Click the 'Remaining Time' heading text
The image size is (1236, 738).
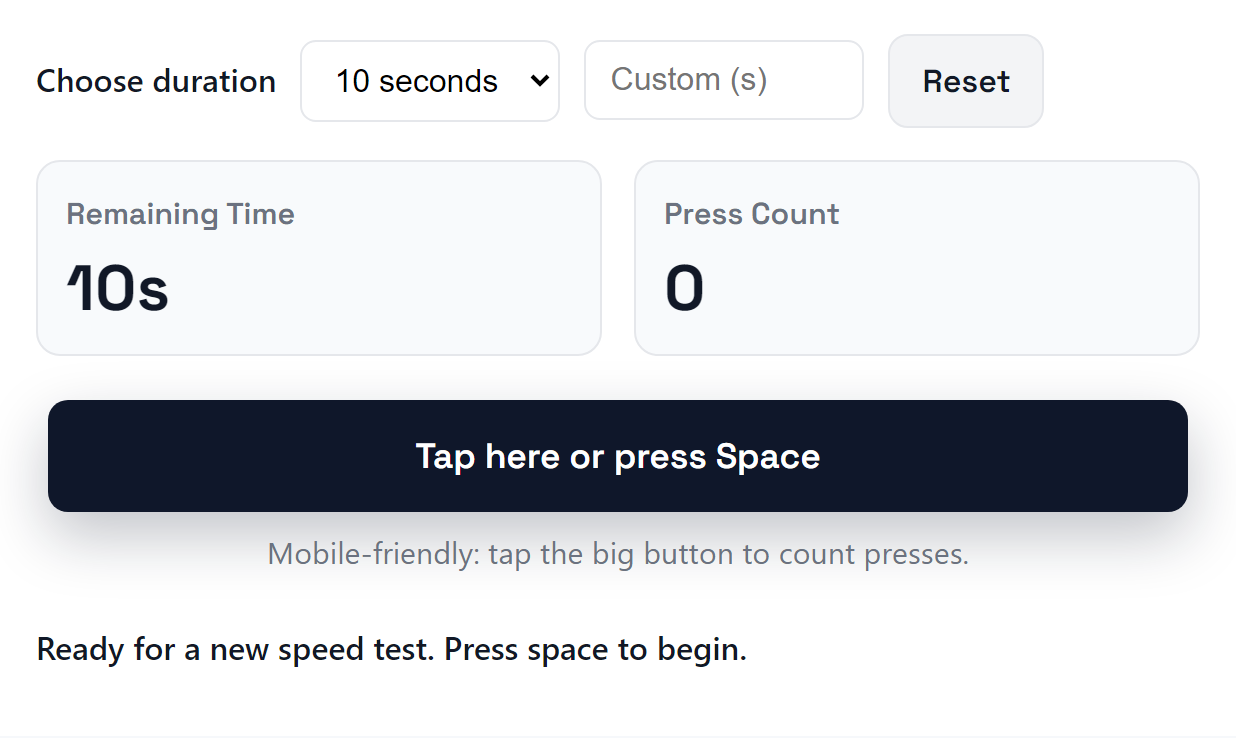[x=180, y=213]
